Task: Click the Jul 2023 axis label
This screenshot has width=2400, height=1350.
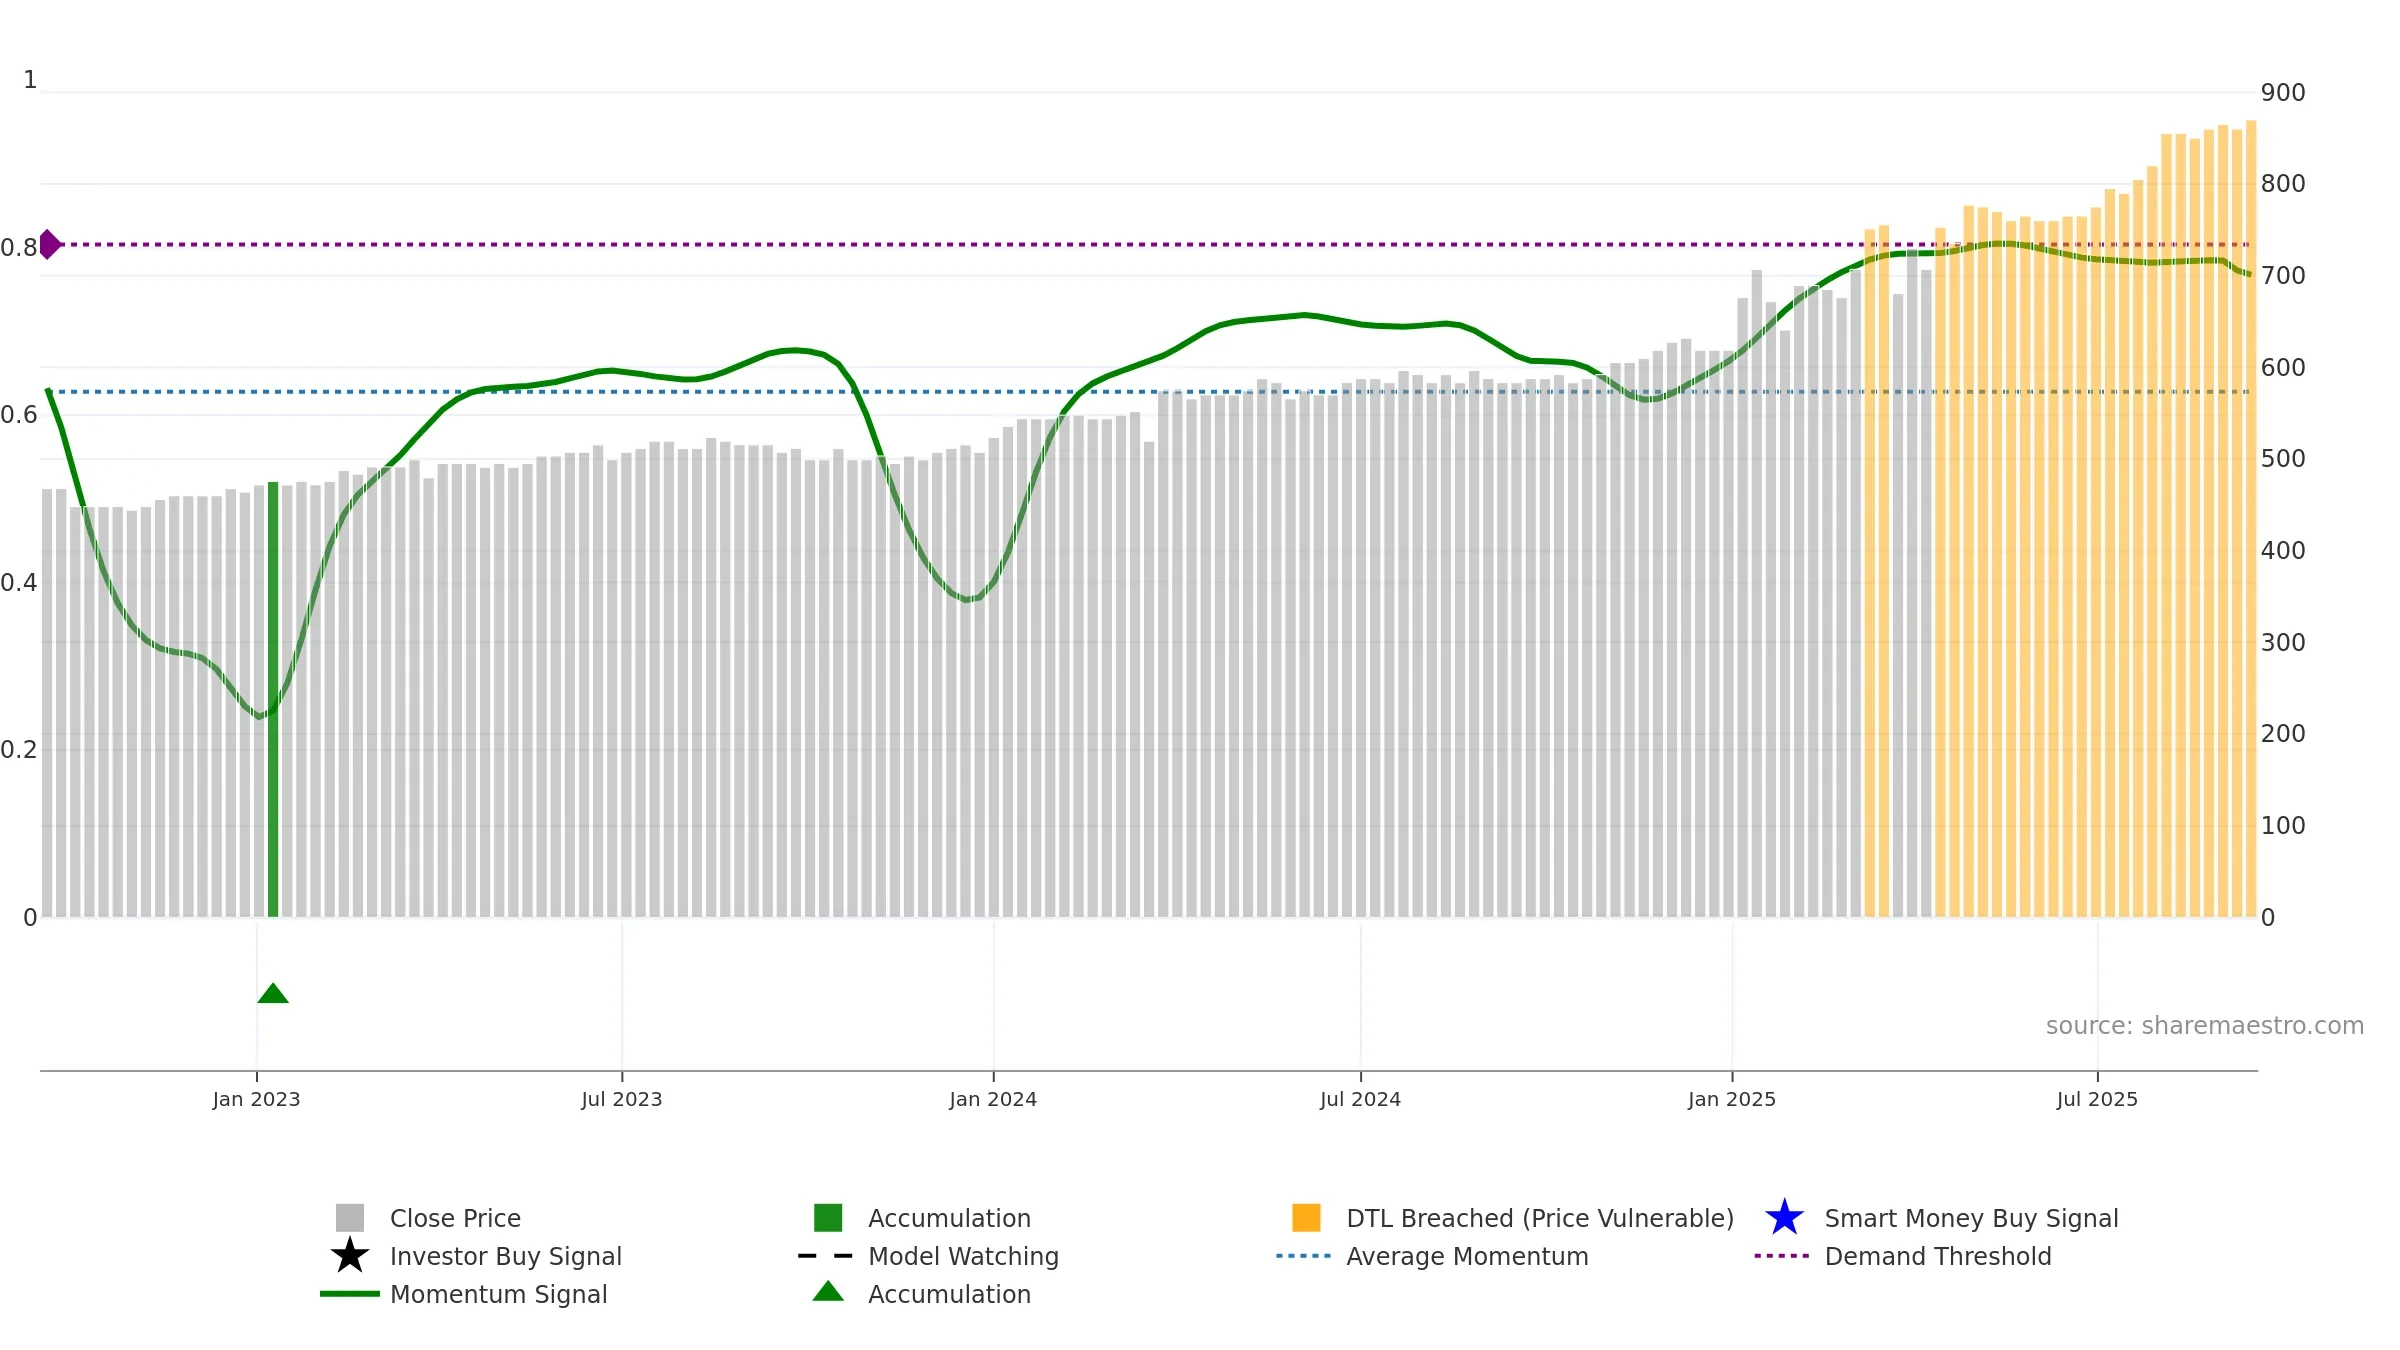Action: 622,1099
